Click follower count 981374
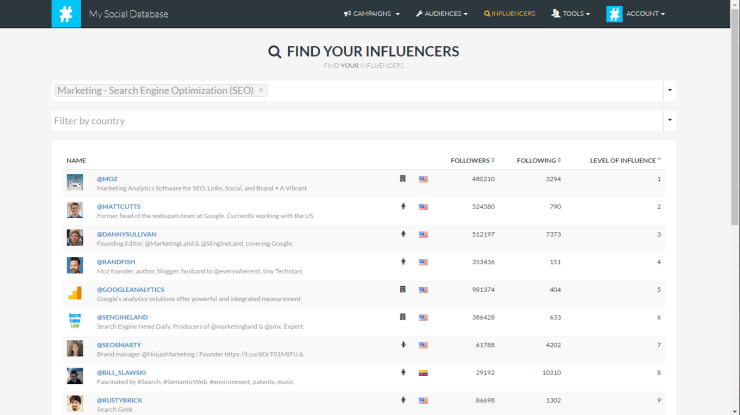This screenshot has height=415, width=740. (x=483, y=289)
